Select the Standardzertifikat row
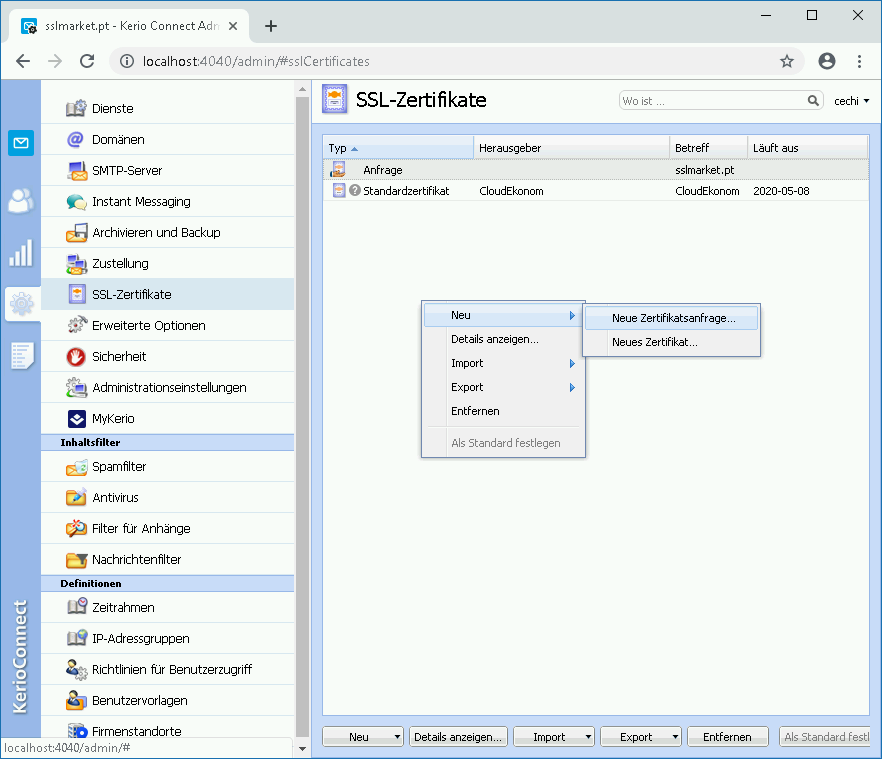 (x=596, y=191)
